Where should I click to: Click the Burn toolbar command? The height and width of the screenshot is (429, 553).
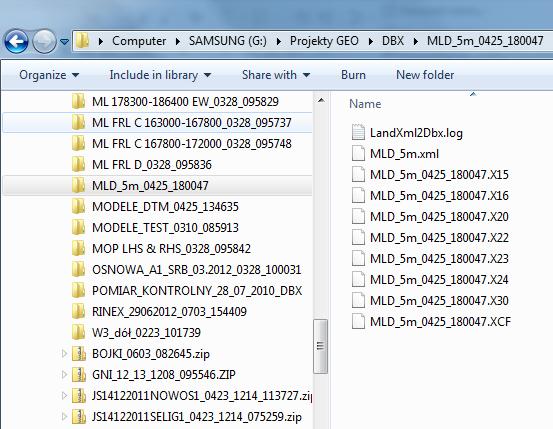(353, 75)
